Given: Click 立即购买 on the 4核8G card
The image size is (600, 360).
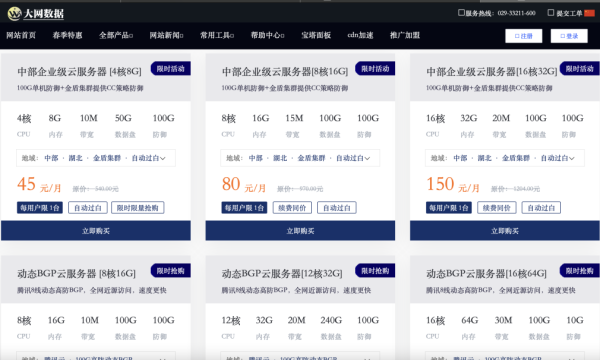Looking at the screenshot, I should pyautogui.click(x=96, y=231).
